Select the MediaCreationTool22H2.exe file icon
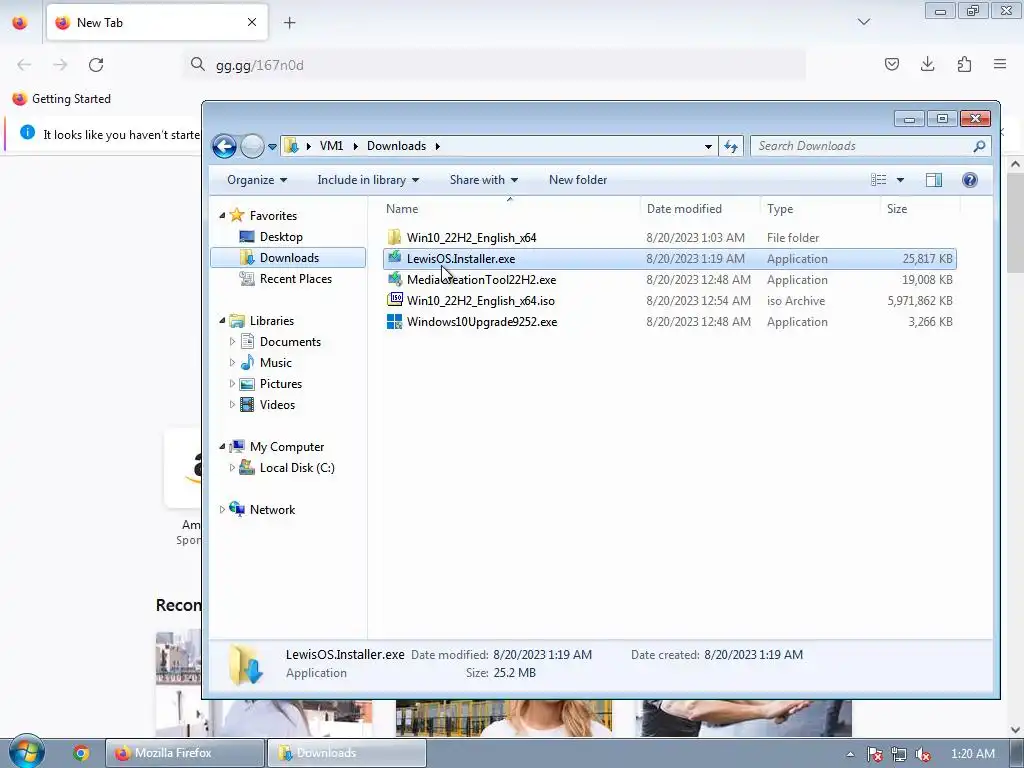 [394, 279]
